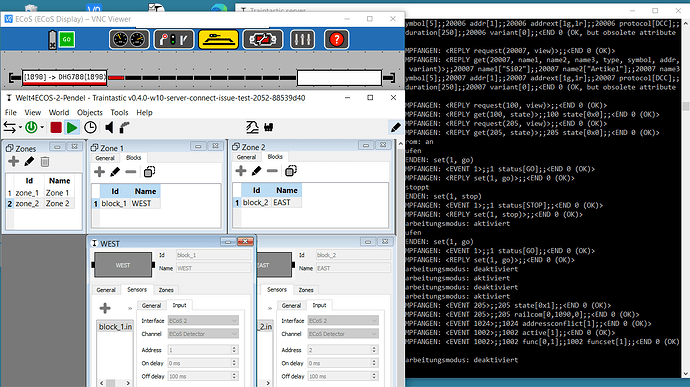690x387 pixels.
Task: Edit block pencil in Zone 2 panel
Action: 256,171
